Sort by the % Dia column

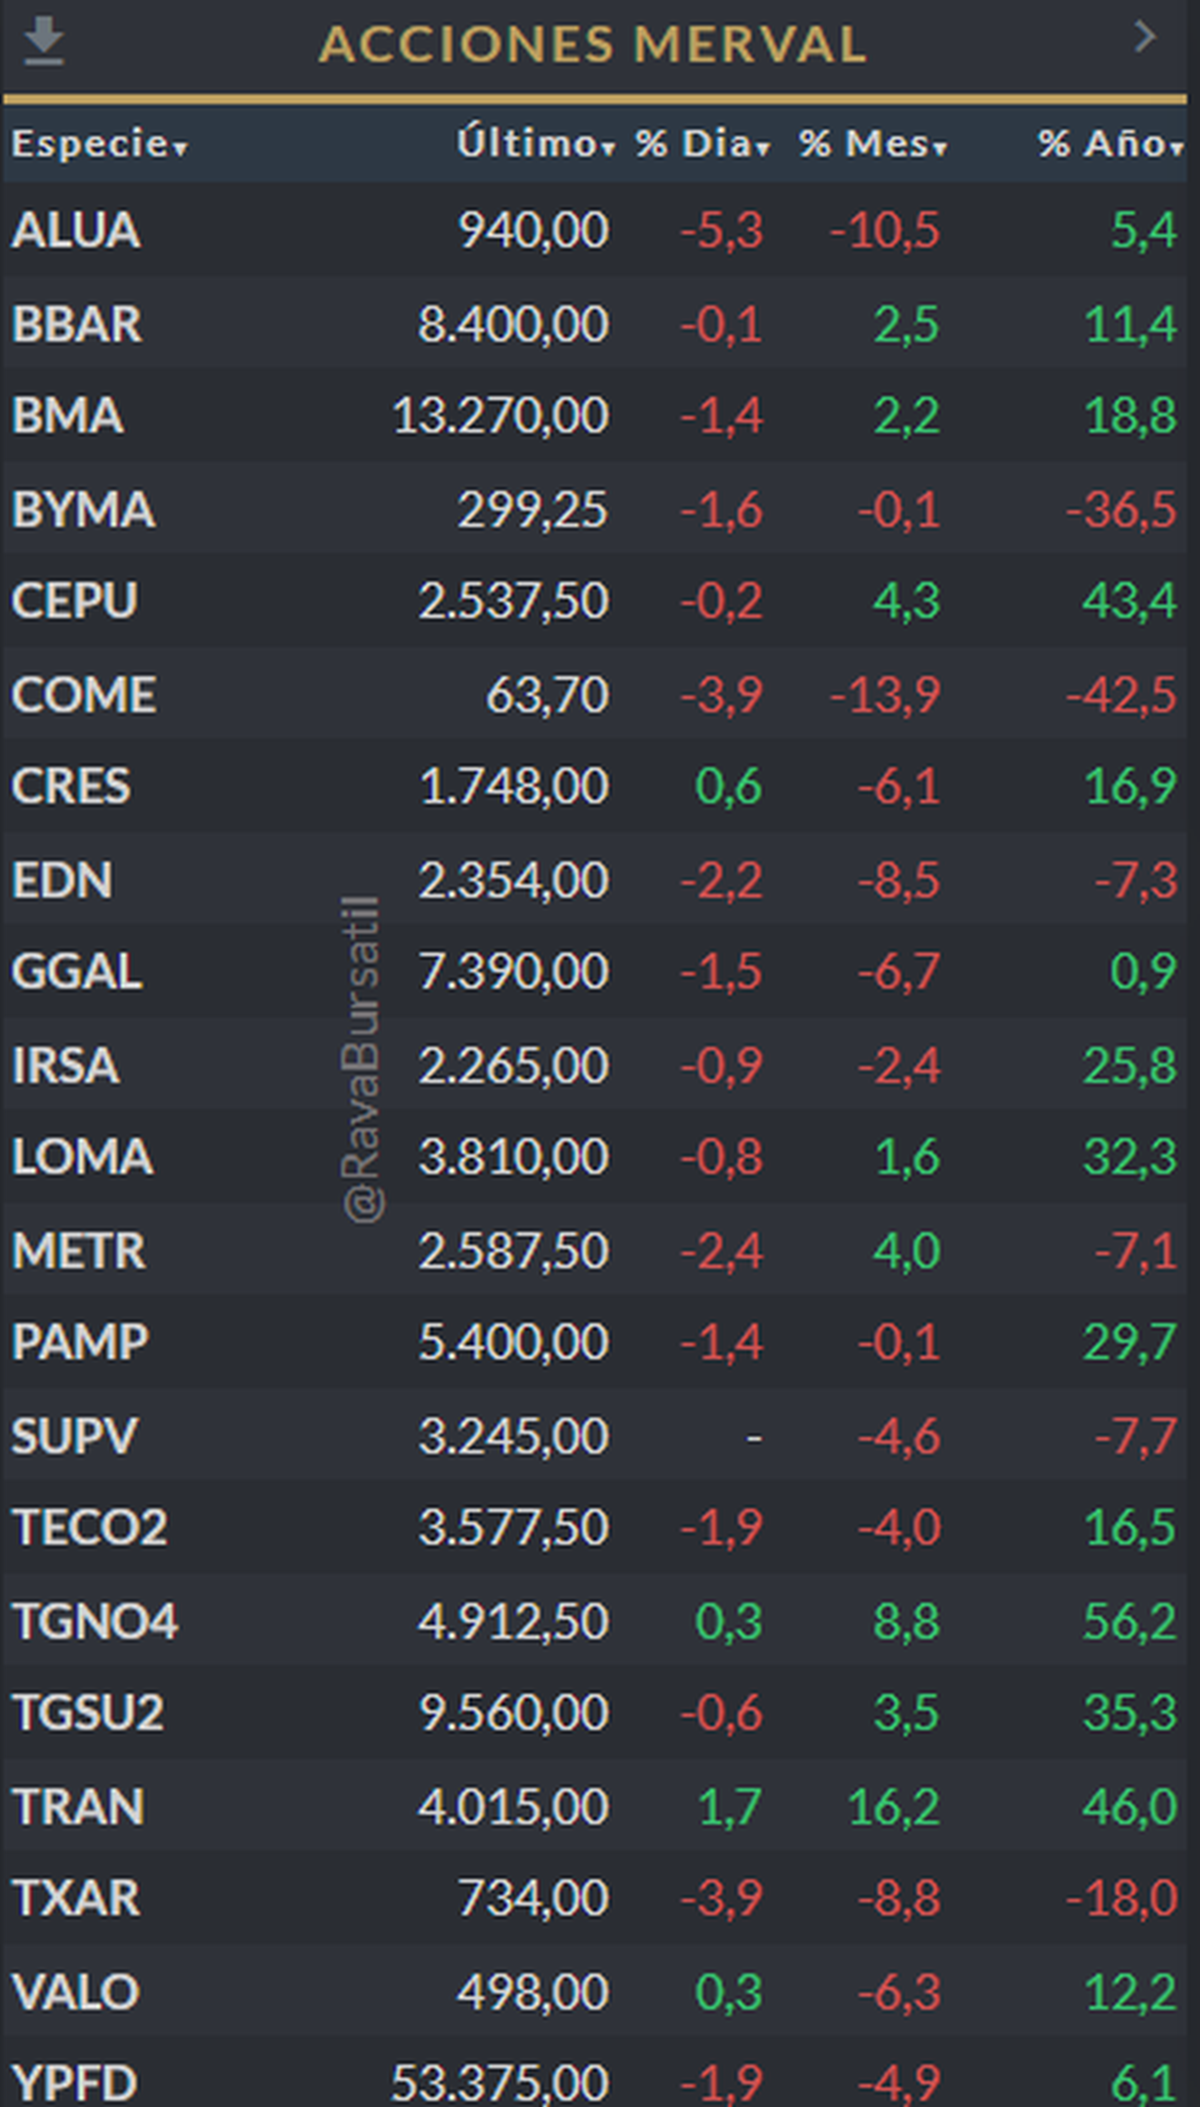click(x=703, y=144)
